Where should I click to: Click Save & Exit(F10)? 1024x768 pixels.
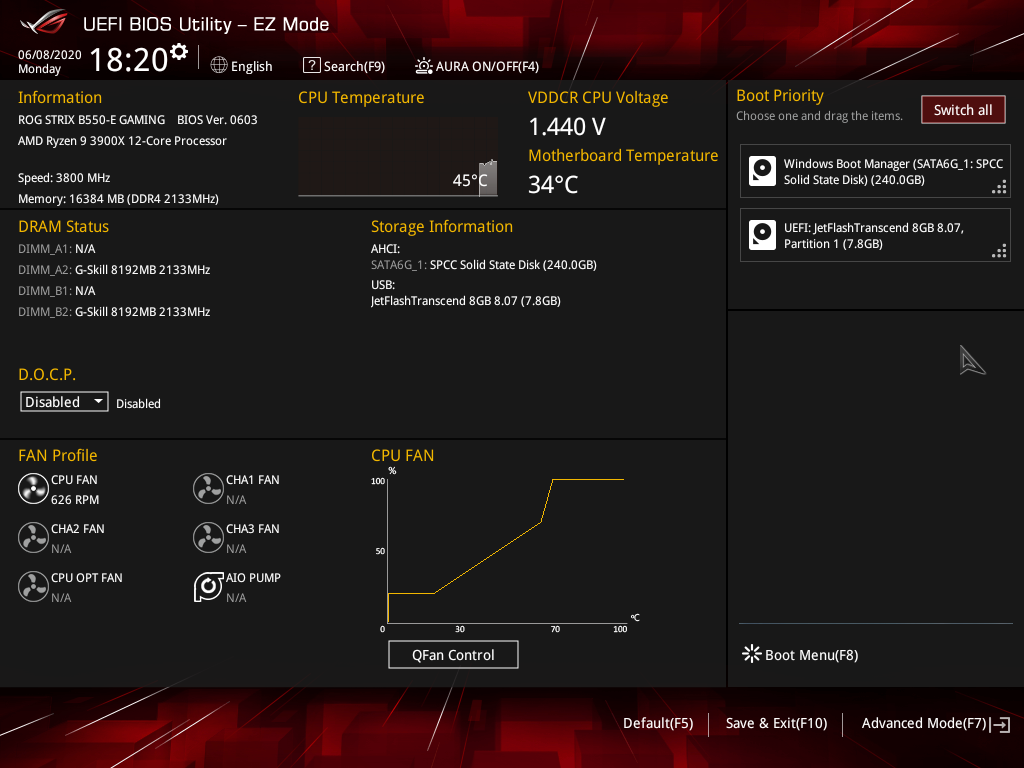(x=776, y=724)
